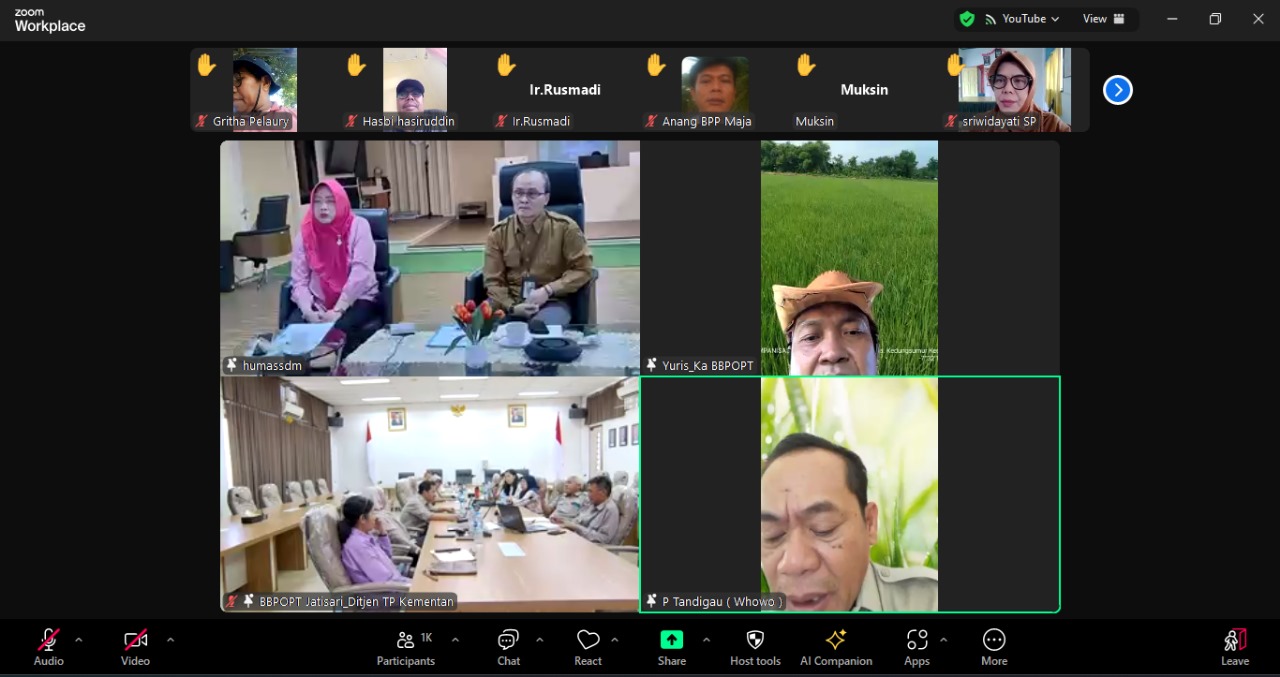Select the humassdm video tile

tap(430, 257)
